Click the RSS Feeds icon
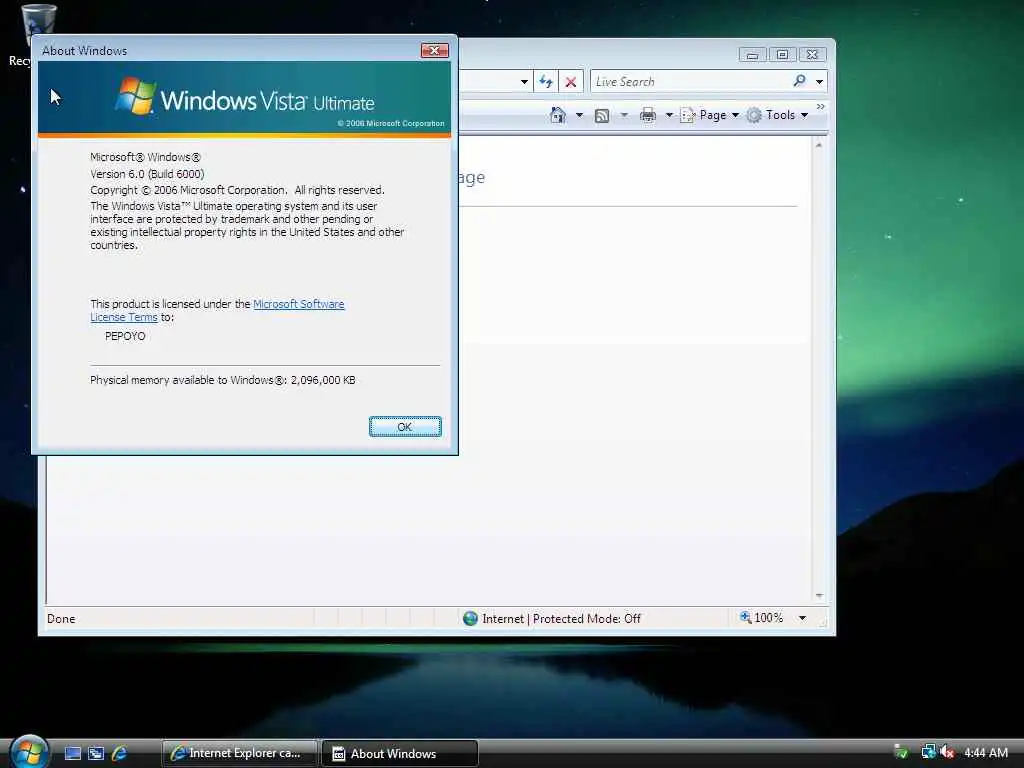The image size is (1024, 768). 602,116
